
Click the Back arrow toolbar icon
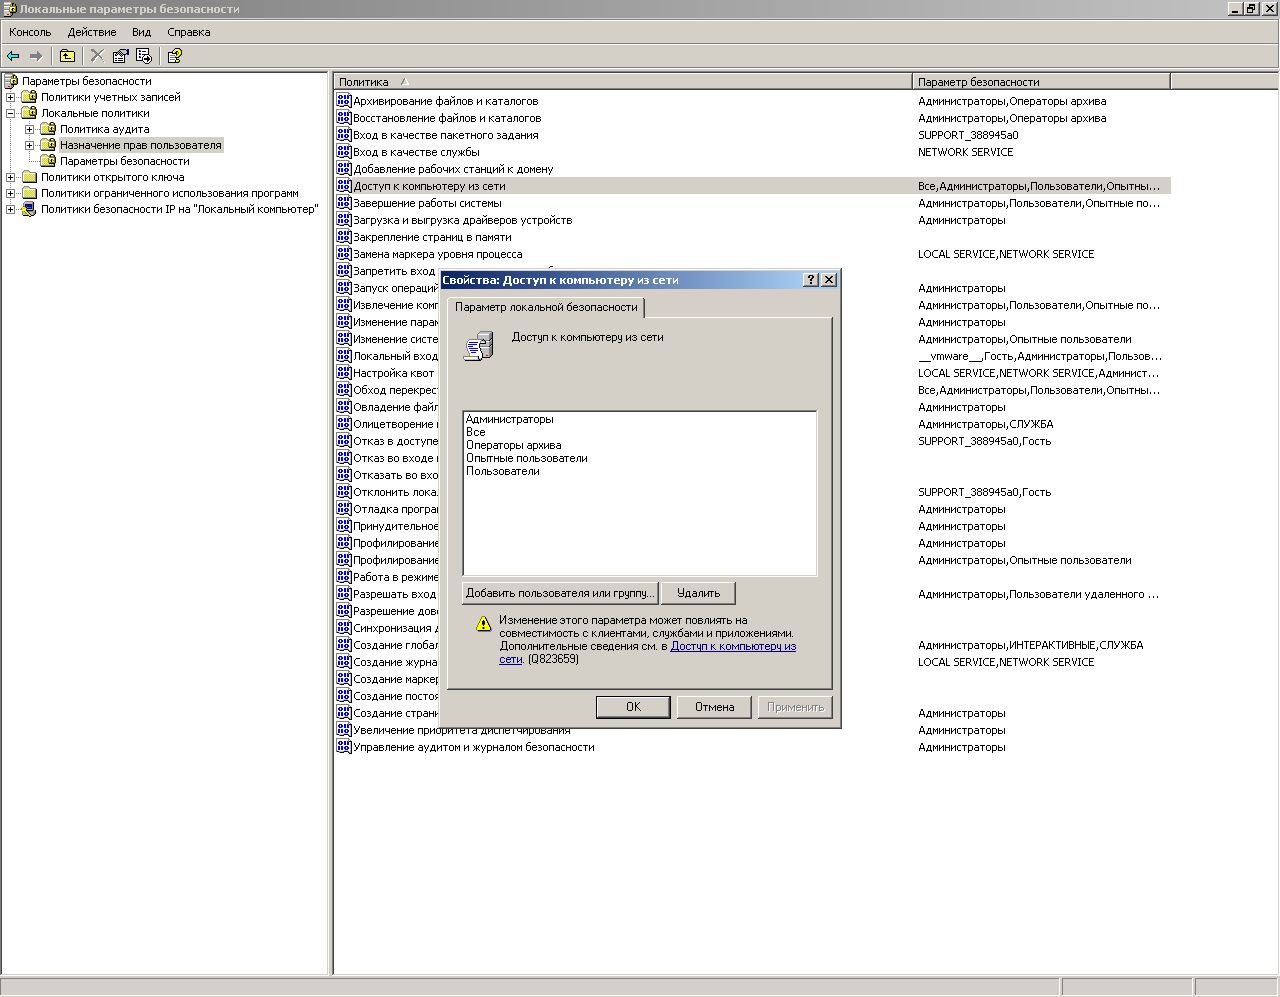tap(13, 56)
